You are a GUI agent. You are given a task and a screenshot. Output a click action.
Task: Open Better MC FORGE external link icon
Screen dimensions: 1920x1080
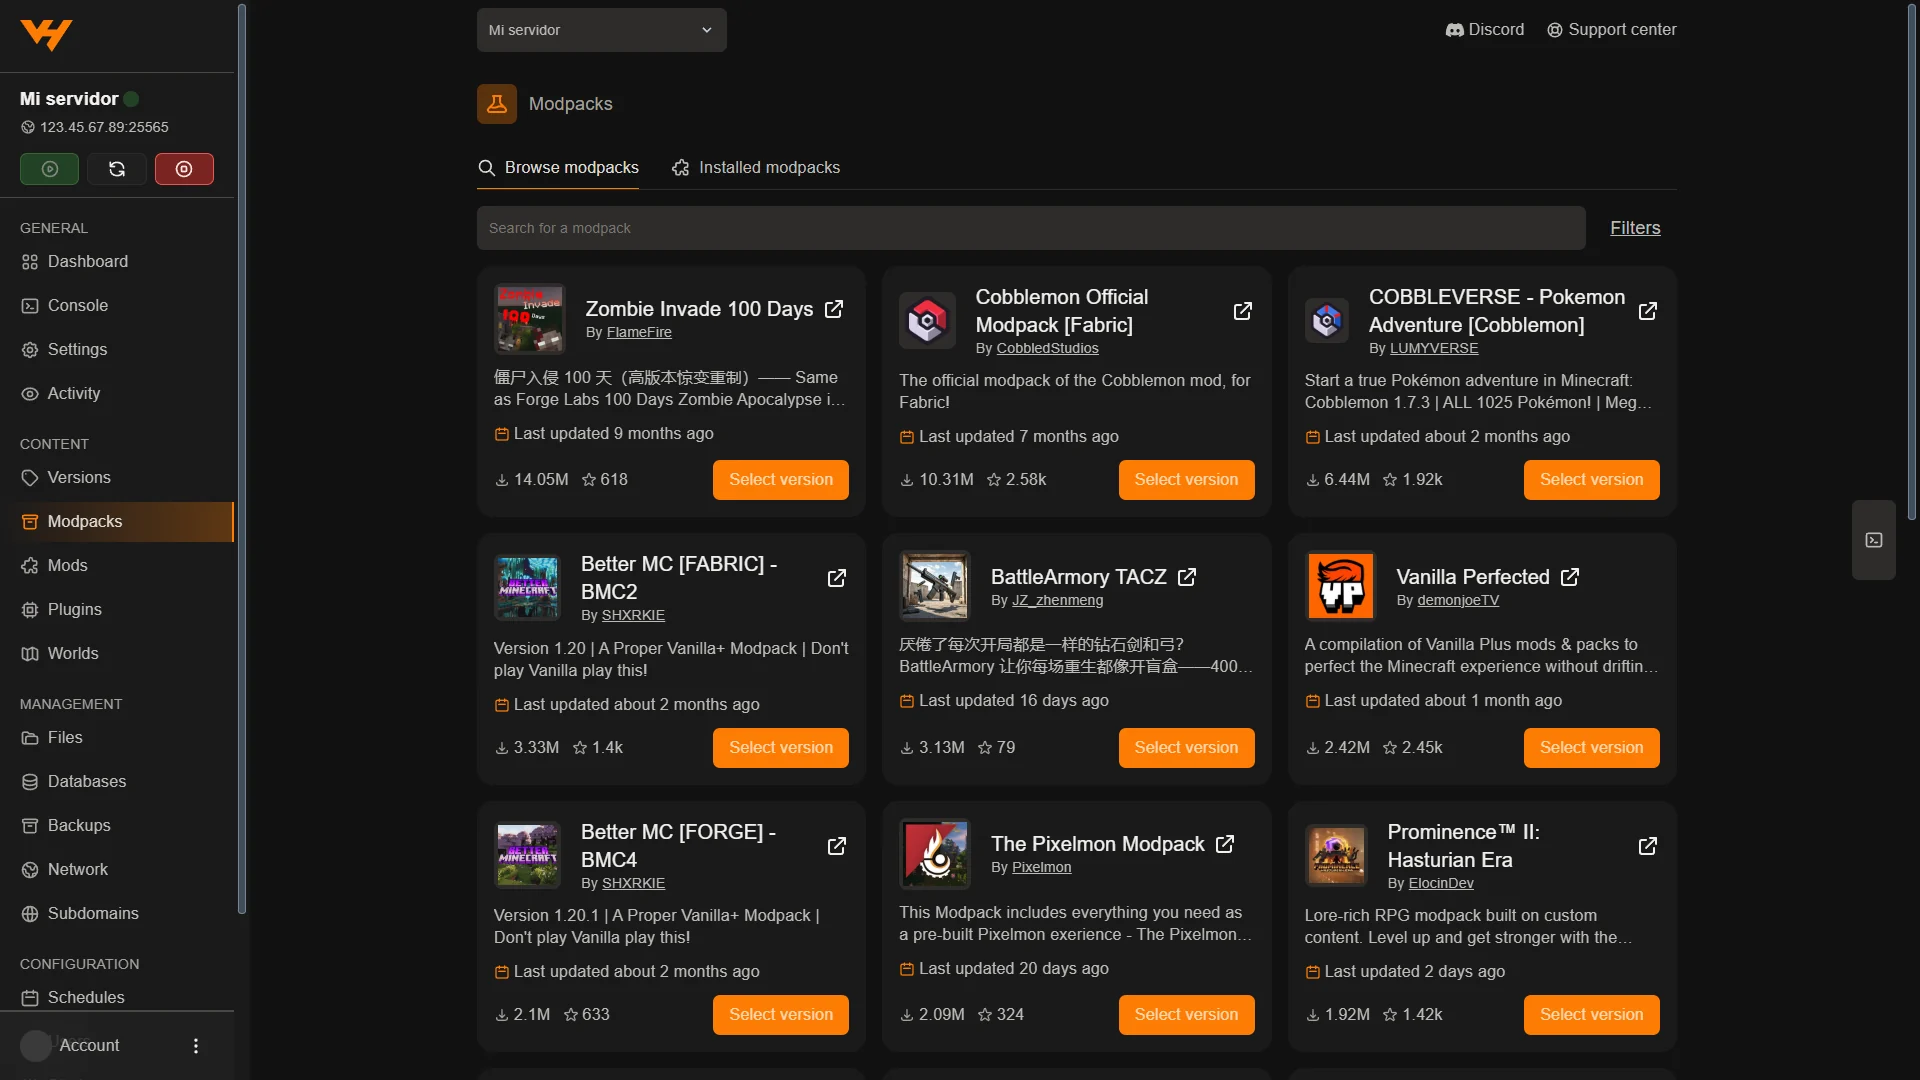click(x=837, y=846)
